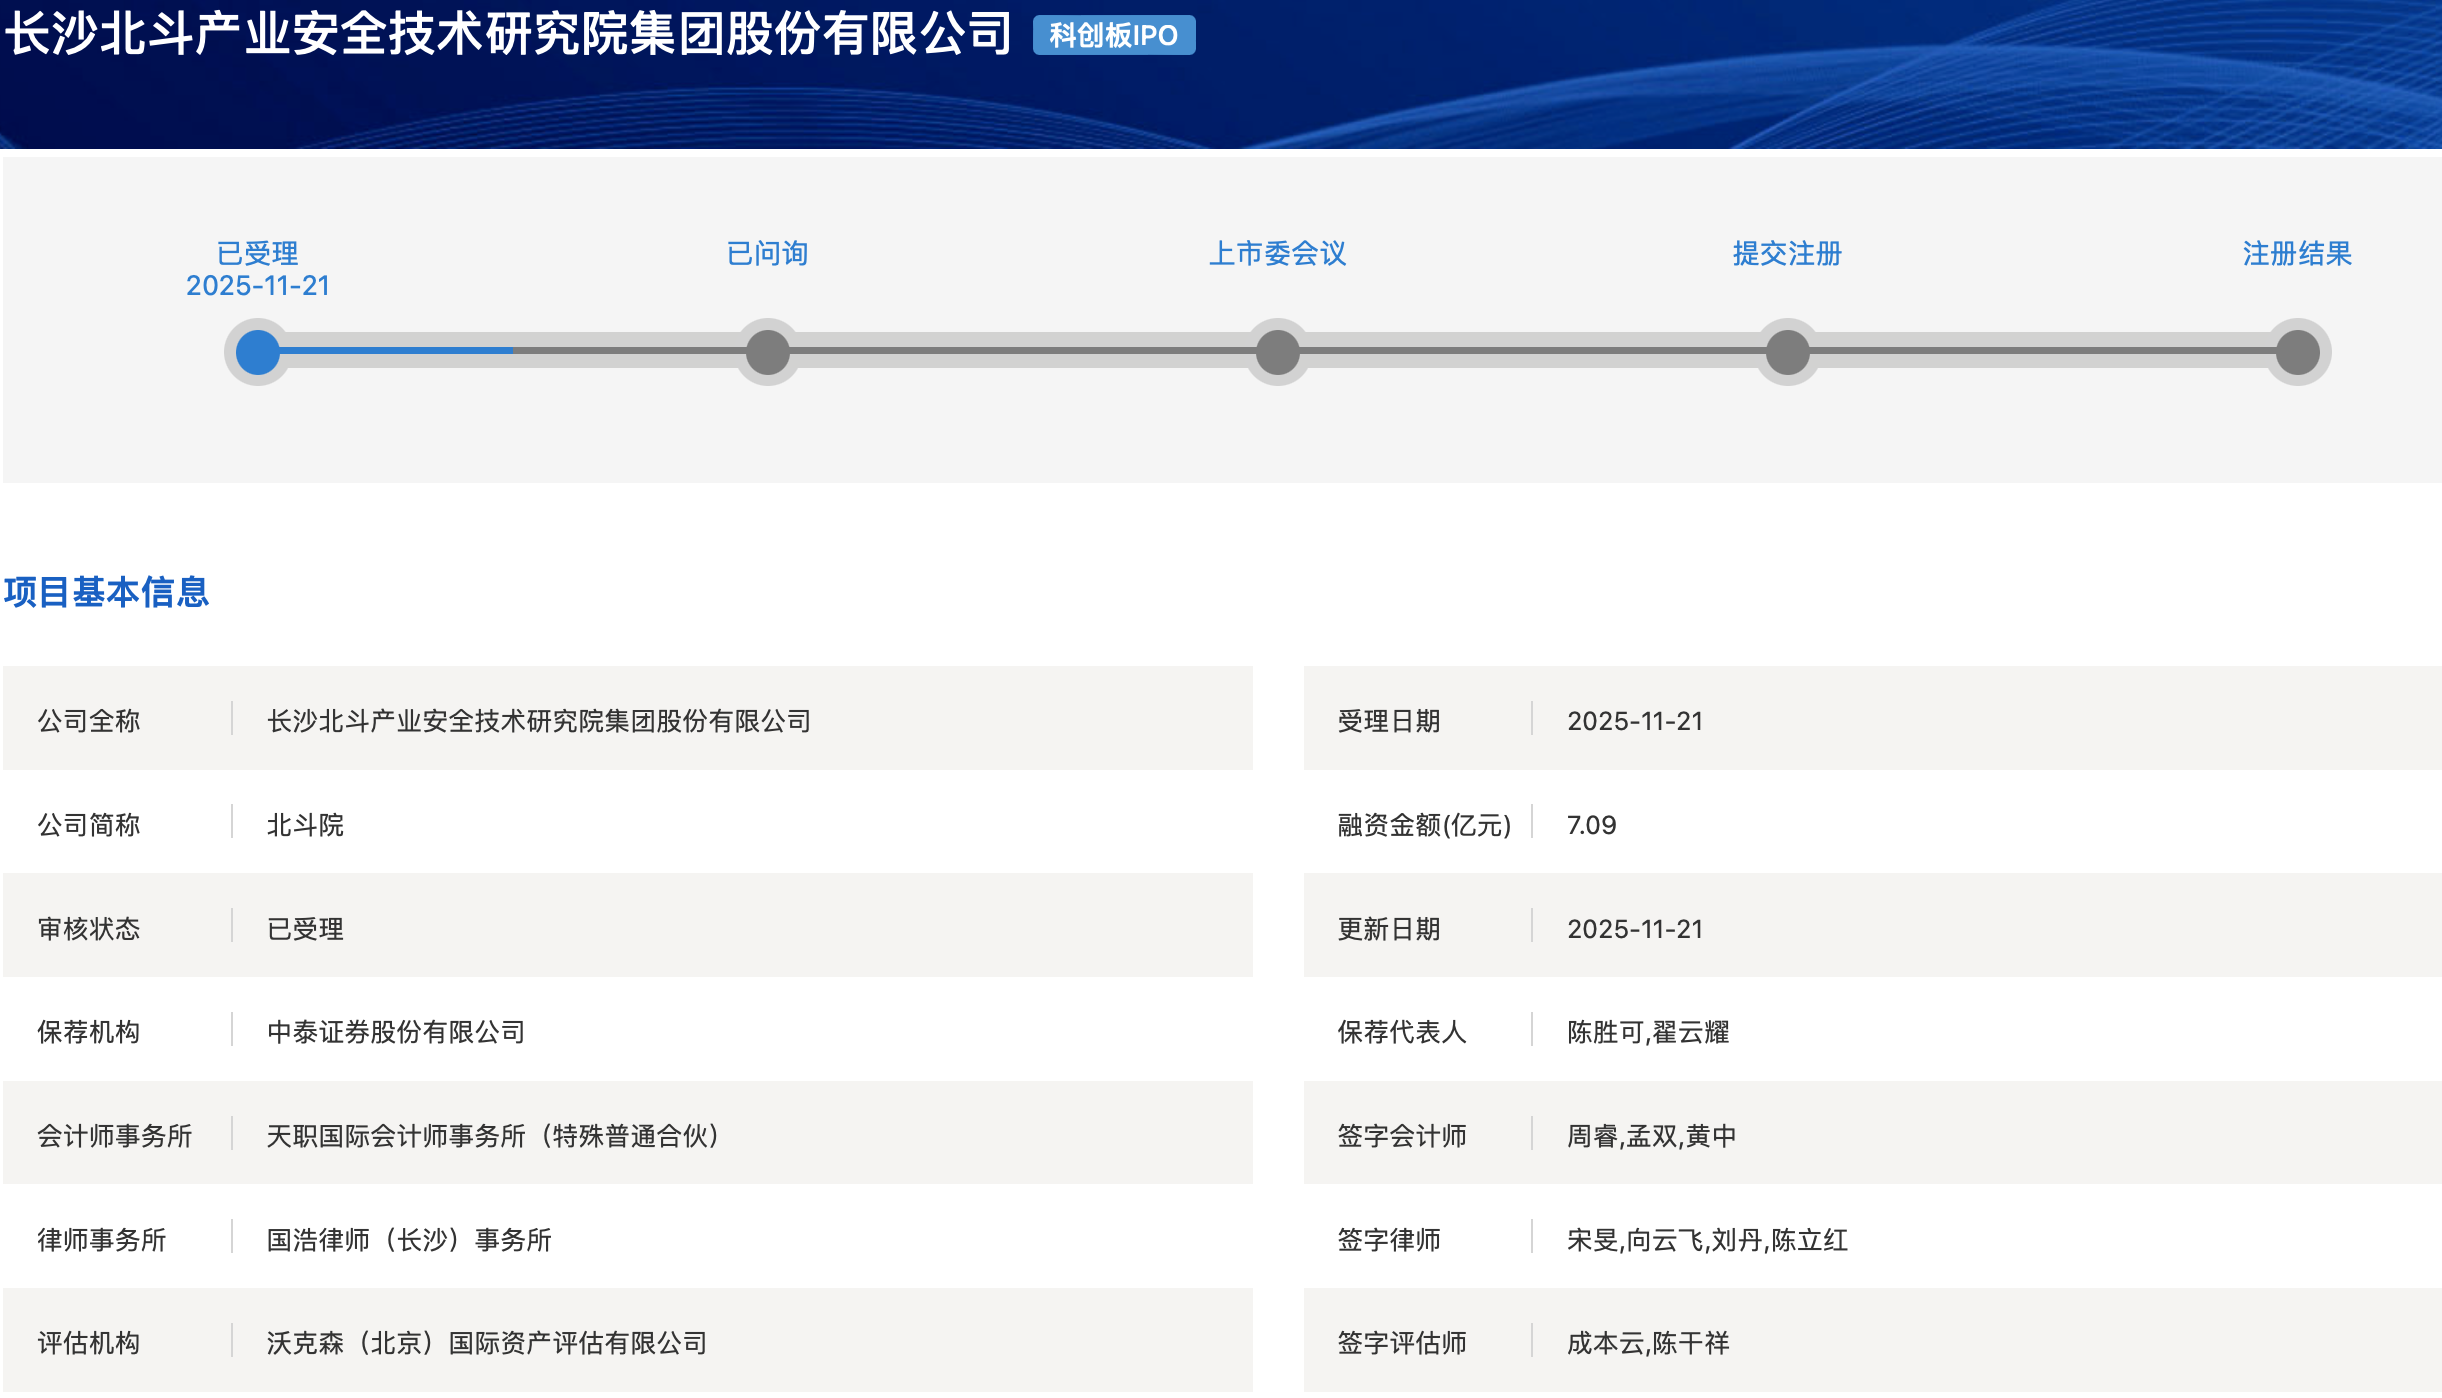Screen dimensions: 2442x1398
Task: Click the sponsor name 中泰证券股份有限公司
Action: (396, 1032)
